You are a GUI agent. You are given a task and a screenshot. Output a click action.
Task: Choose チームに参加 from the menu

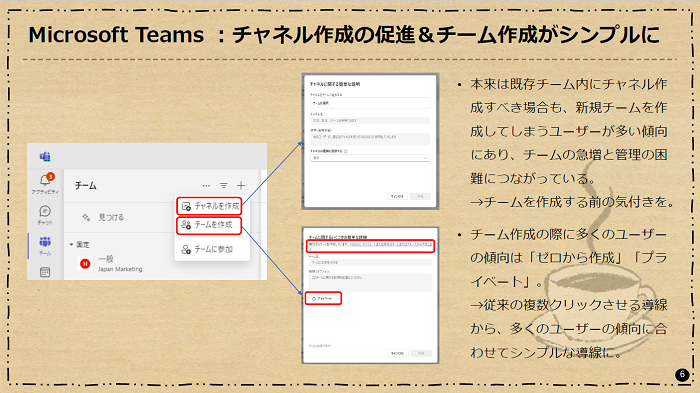(208, 249)
